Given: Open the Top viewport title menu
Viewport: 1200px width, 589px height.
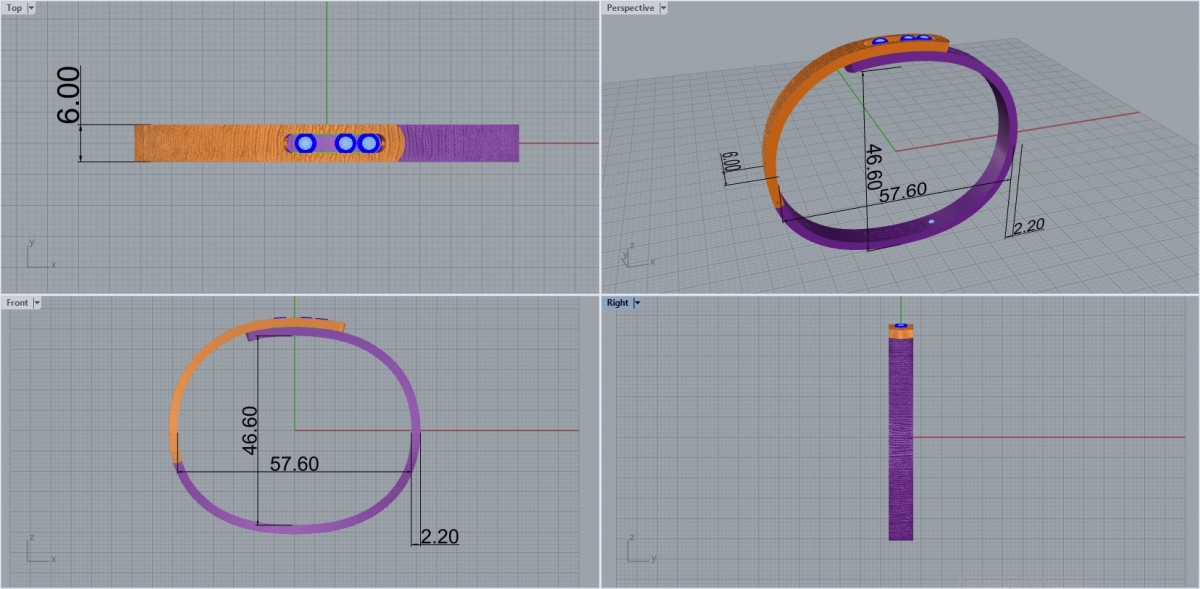Looking at the screenshot, I should [x=31, y=8].
